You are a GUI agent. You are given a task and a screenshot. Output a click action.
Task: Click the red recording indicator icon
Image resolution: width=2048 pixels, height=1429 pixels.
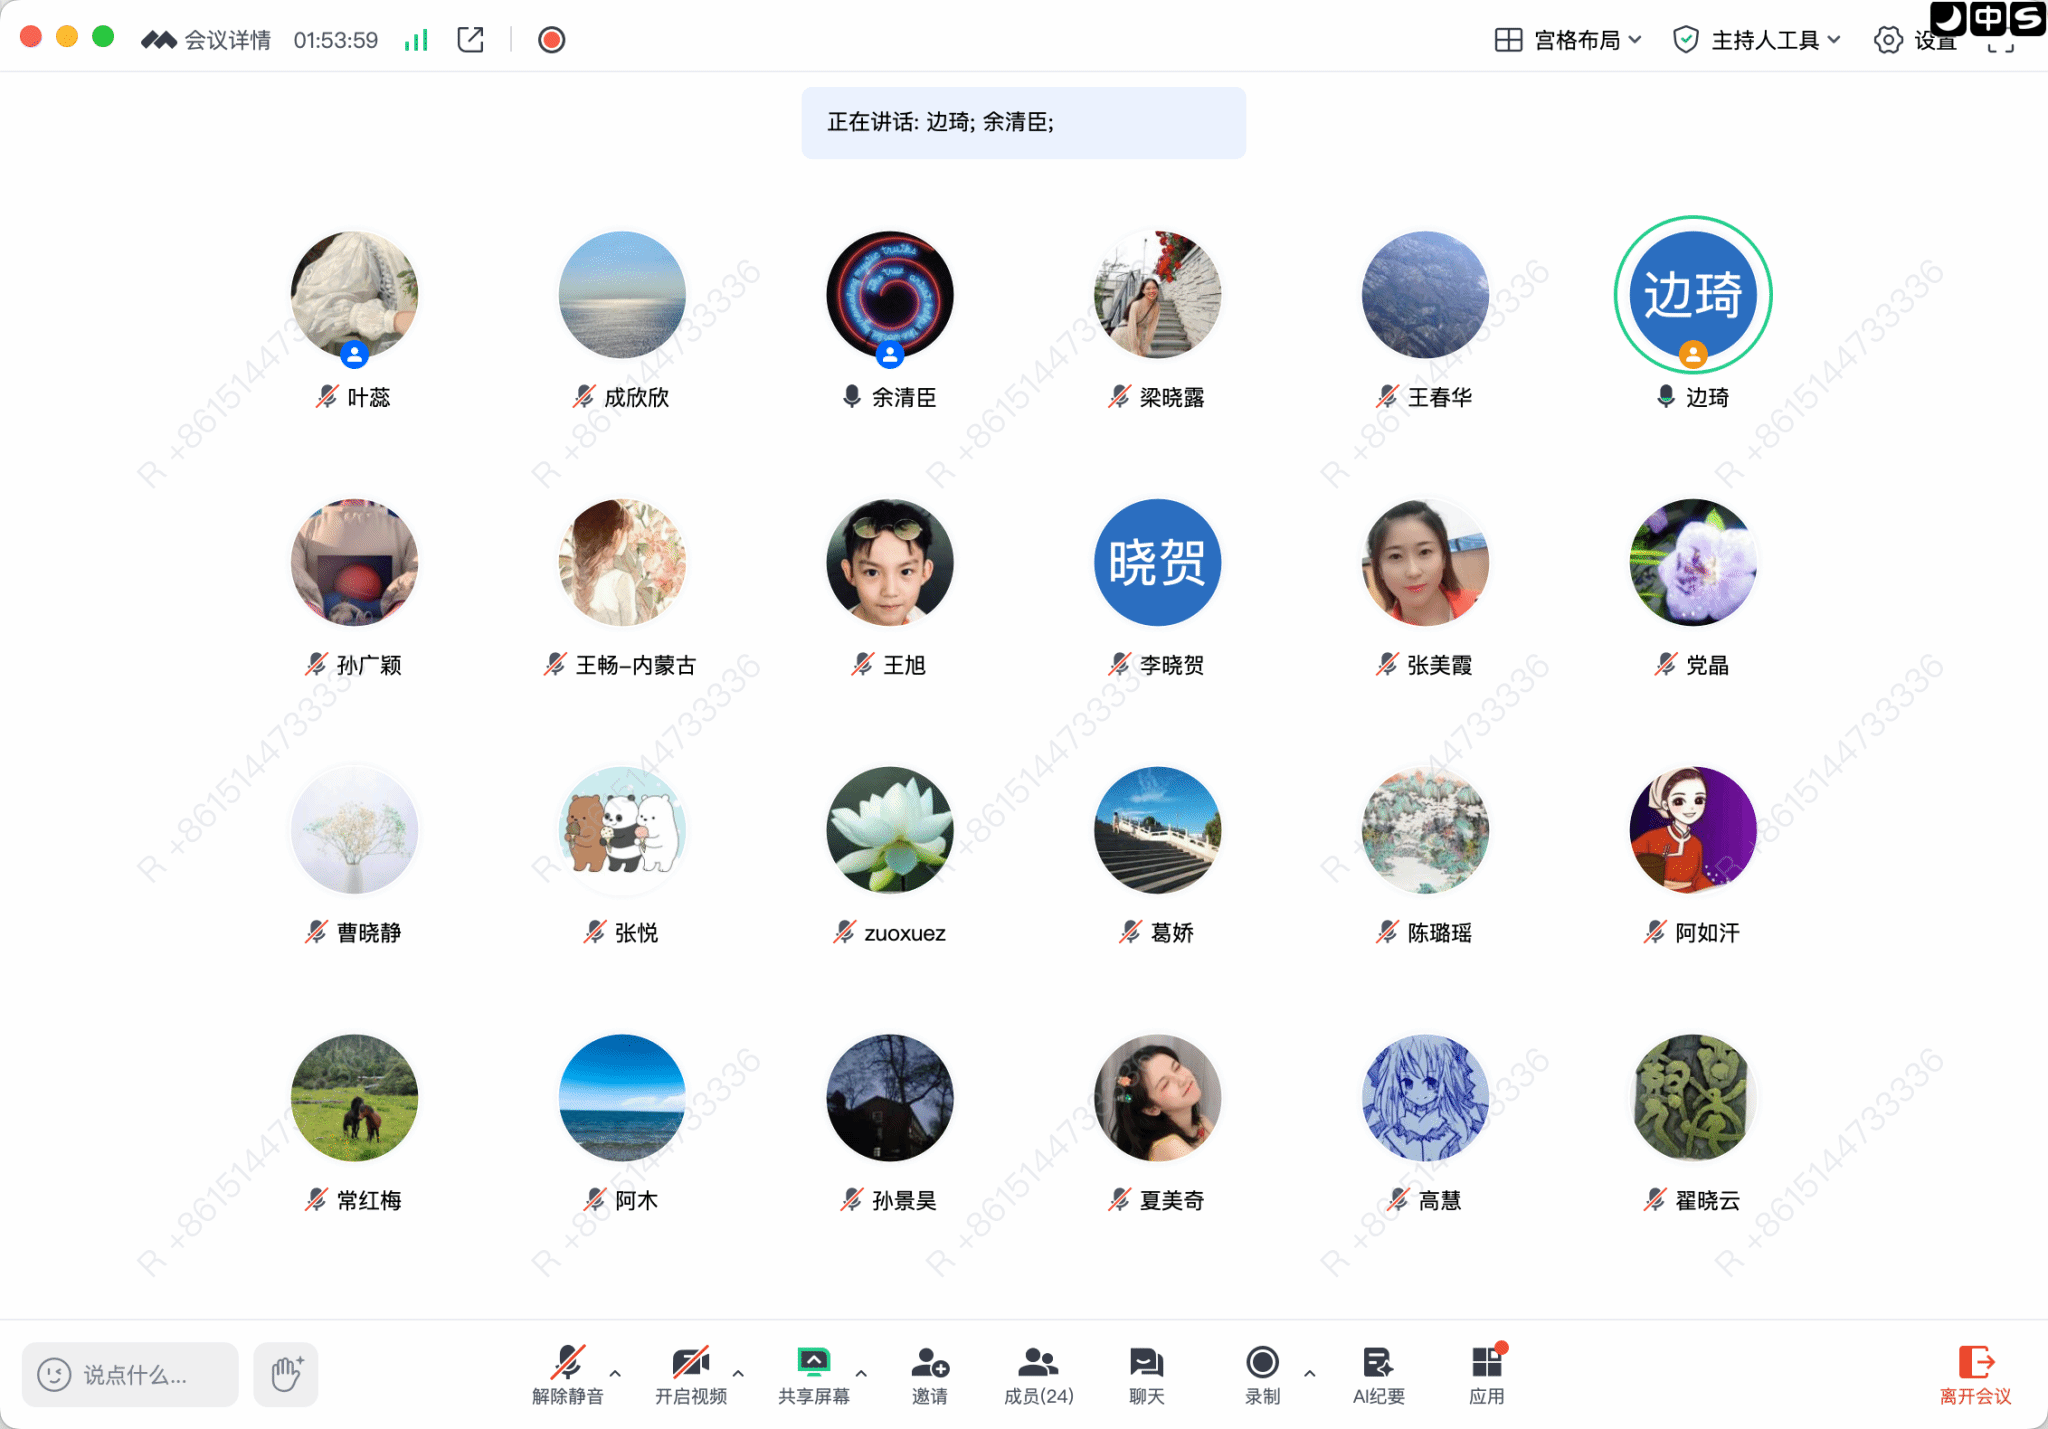[x=551, y=40]
